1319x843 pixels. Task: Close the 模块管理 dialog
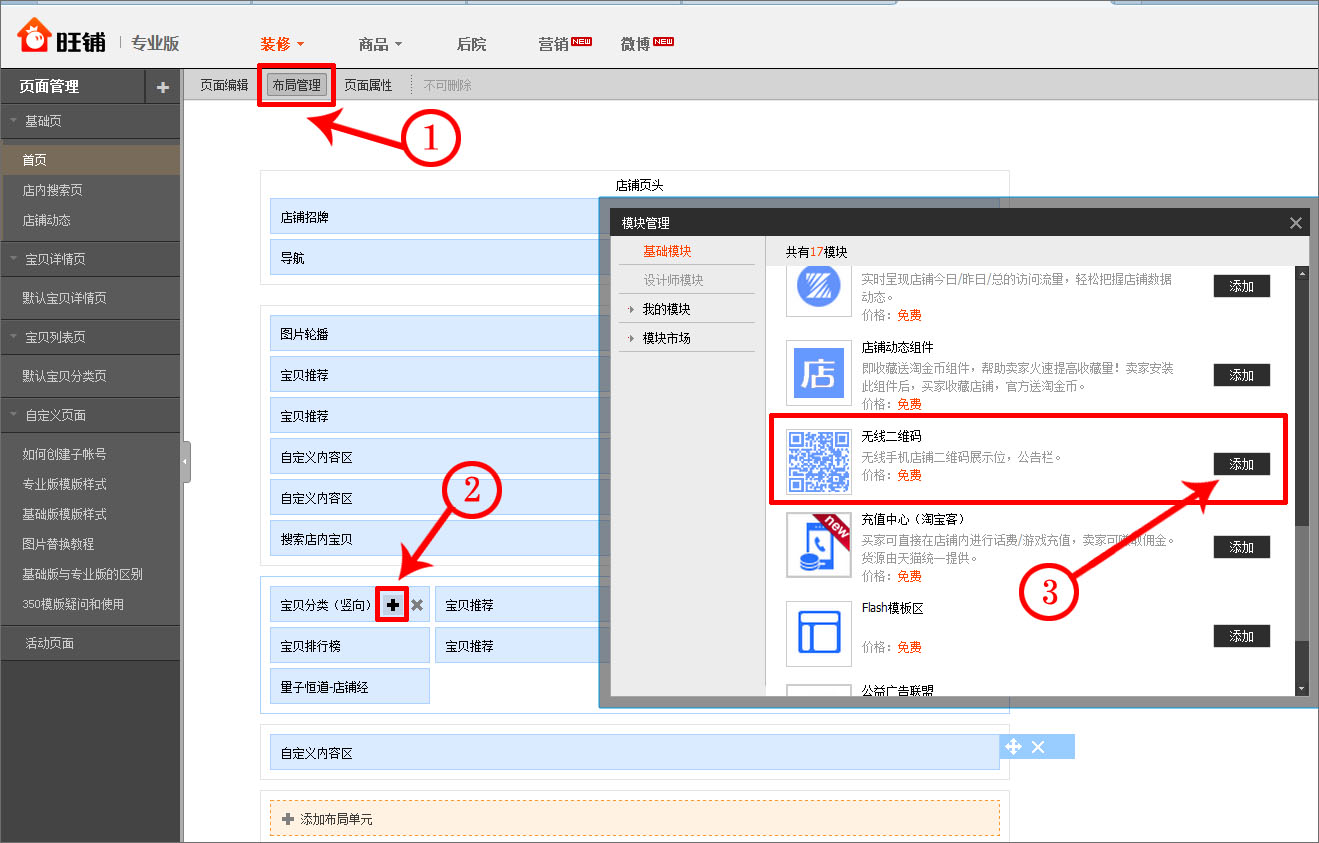[x=1296, y=223]
